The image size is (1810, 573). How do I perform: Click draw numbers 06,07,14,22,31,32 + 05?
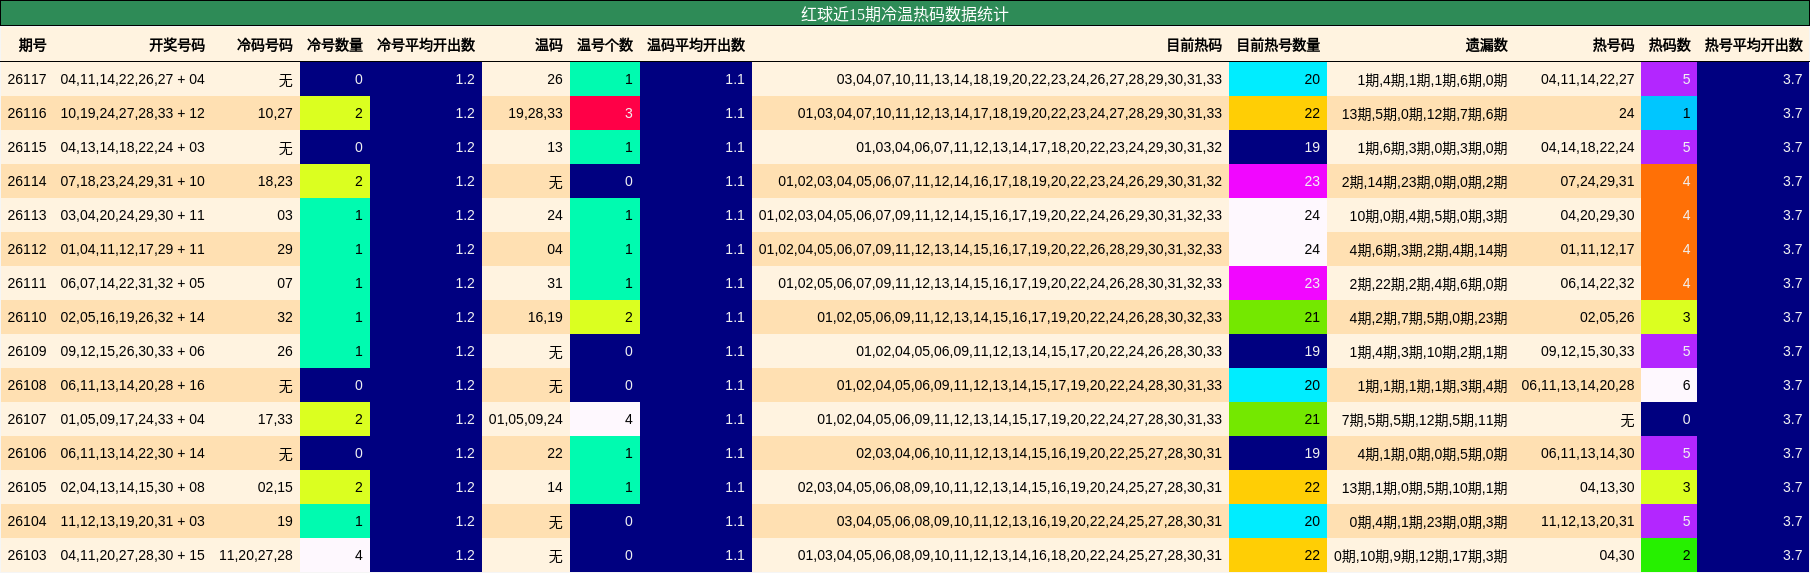(x=133, y=283)
